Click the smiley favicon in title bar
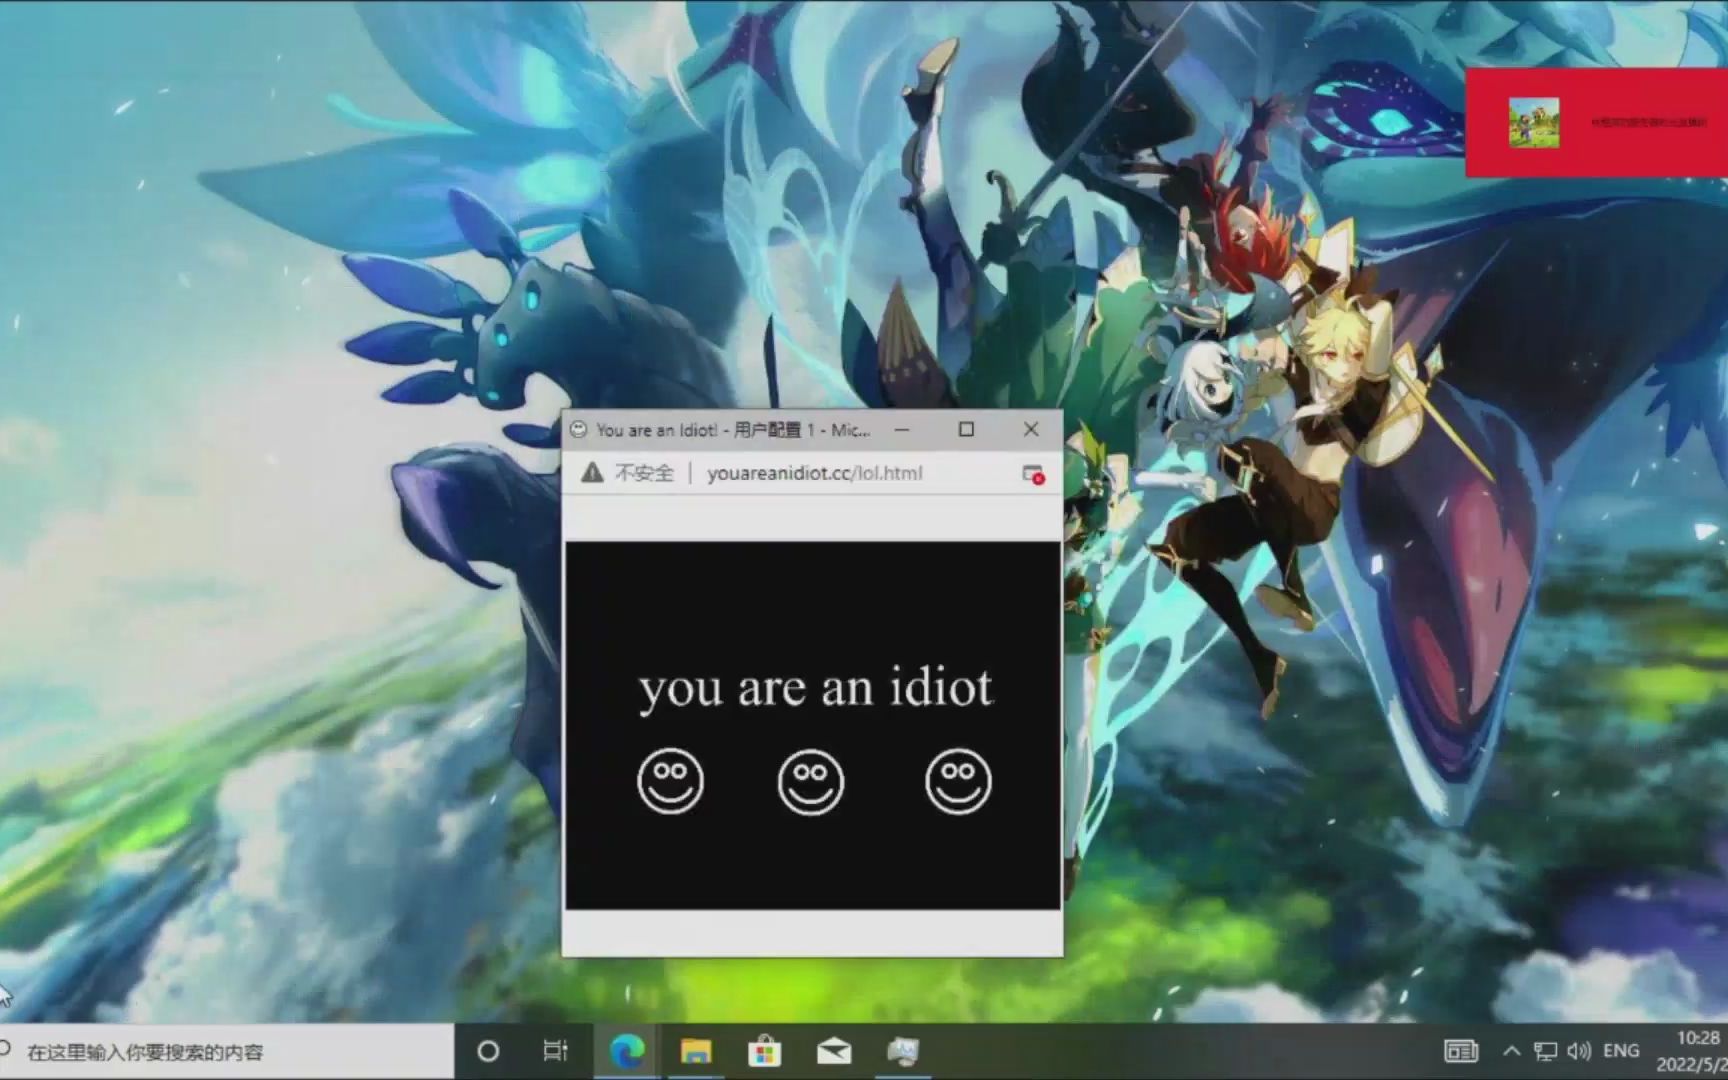The height and width of the screenshot is (1080, 1728). click(578, 430)
